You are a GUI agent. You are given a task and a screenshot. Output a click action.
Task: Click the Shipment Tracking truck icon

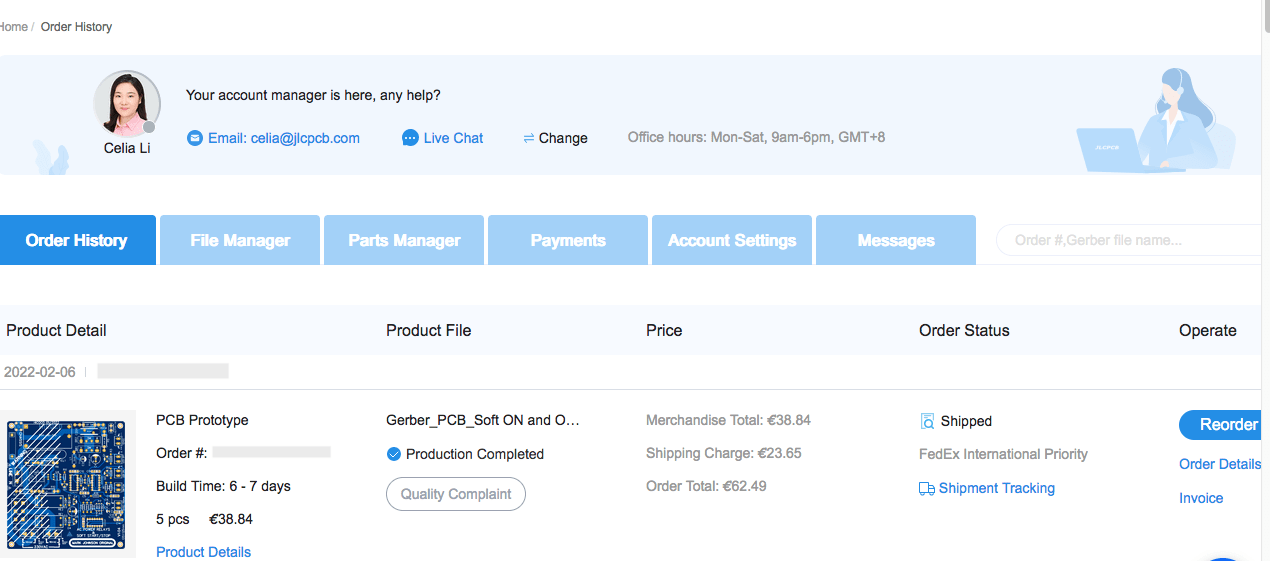click(927, 489)
